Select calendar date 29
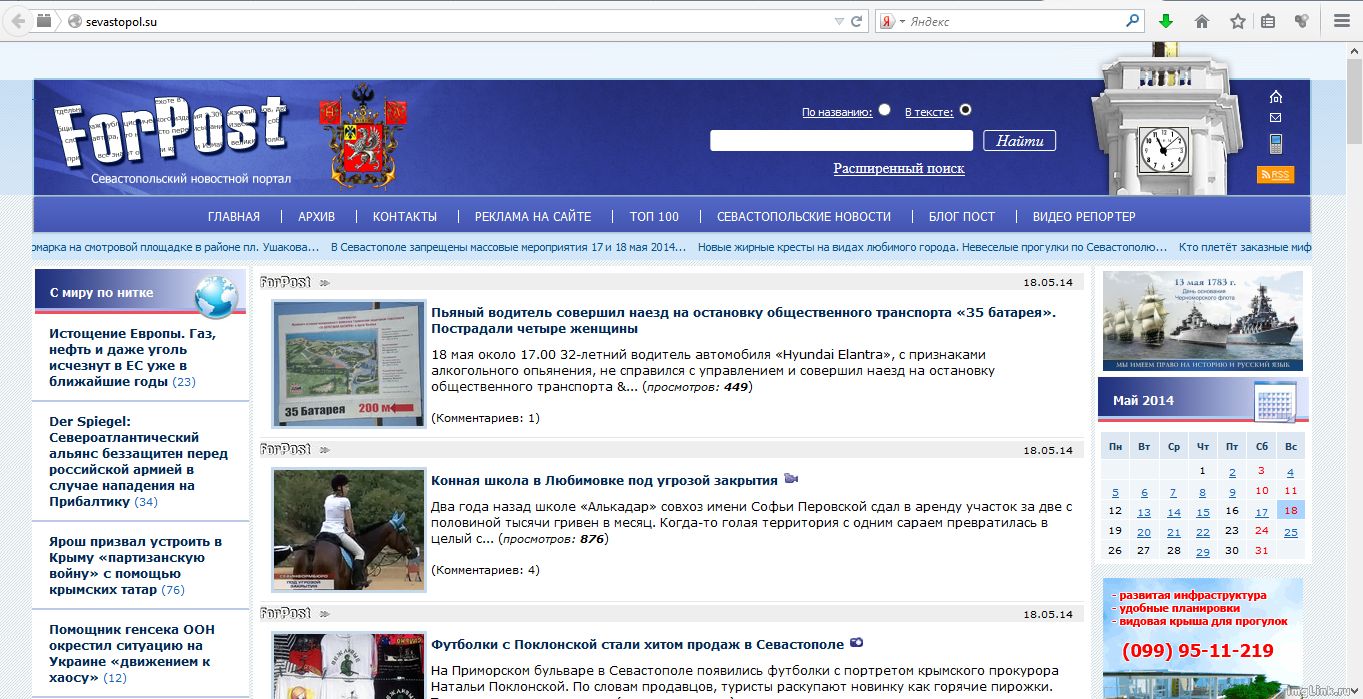 coord(1202,552)
